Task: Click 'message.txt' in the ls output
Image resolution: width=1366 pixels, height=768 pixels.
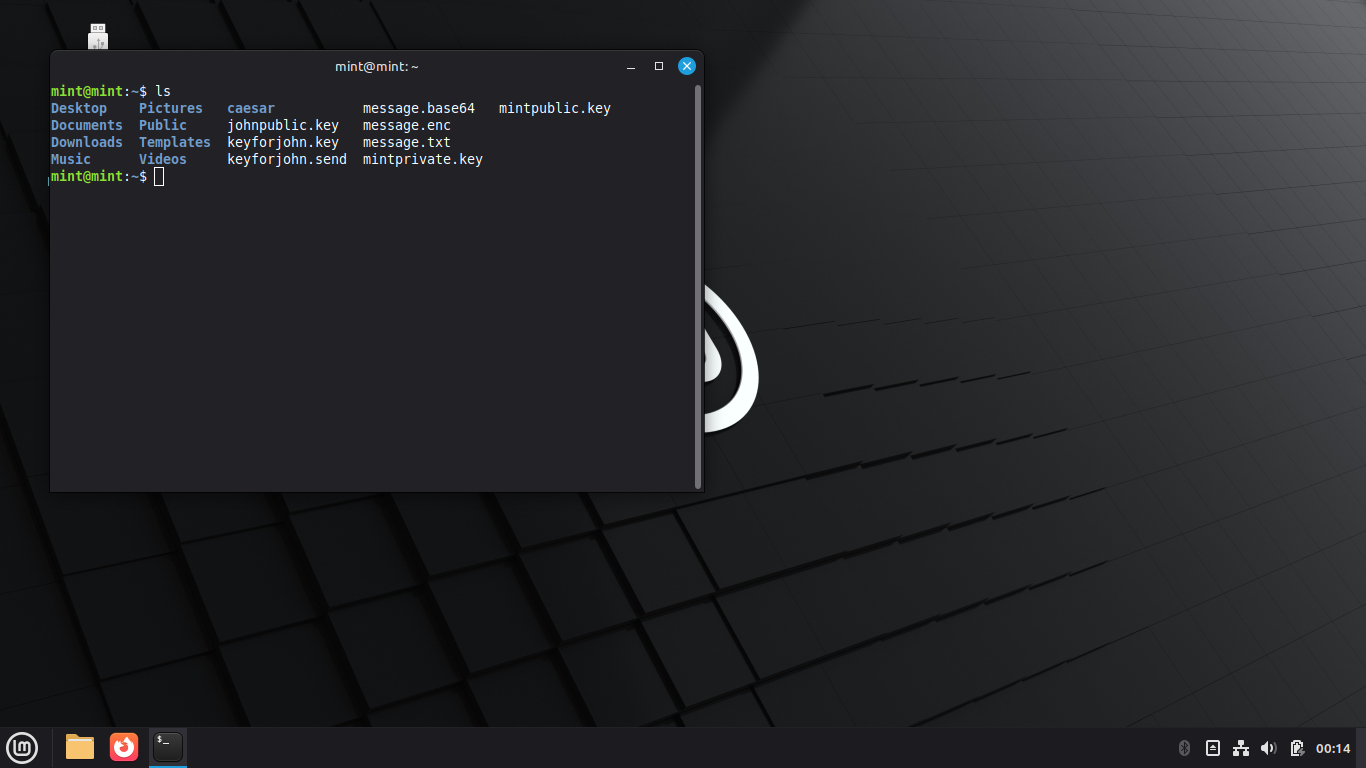Action: click(406, 142)
